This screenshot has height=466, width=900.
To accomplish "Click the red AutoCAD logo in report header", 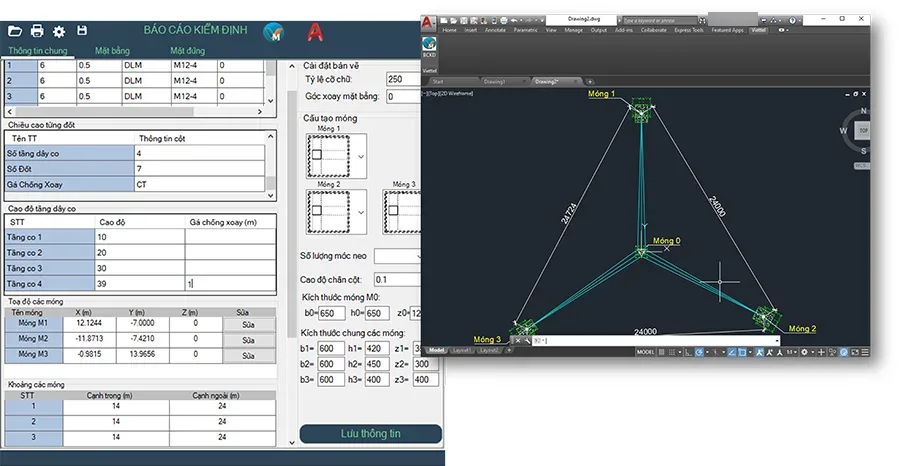I will (x=315, y=32).
